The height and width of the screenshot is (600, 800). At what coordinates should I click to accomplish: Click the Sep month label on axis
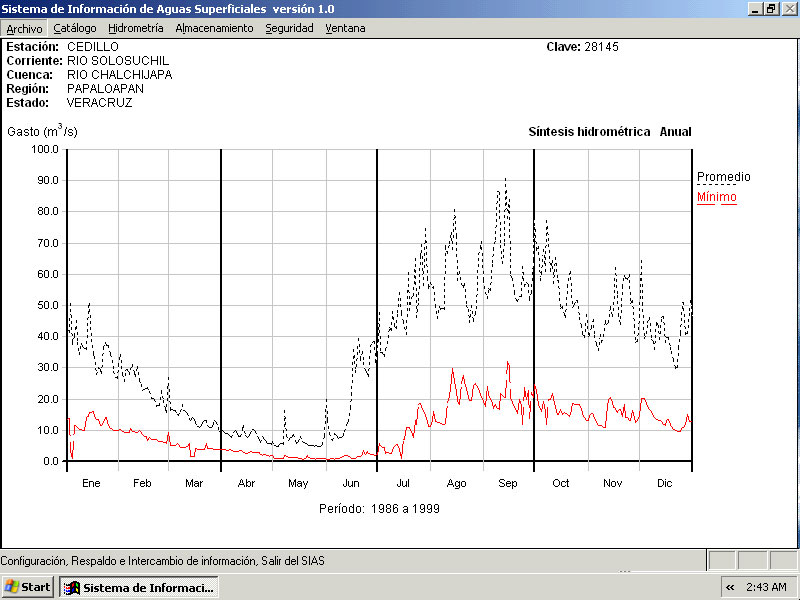pyautogui.click(x=508, y=483)
